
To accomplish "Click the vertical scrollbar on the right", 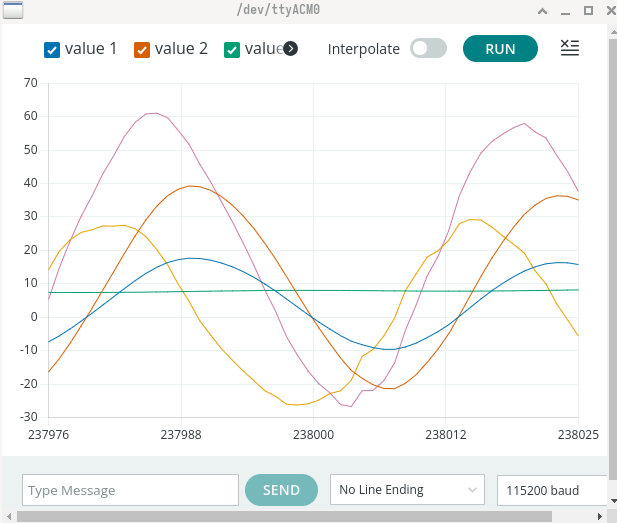I will [612, 250].
